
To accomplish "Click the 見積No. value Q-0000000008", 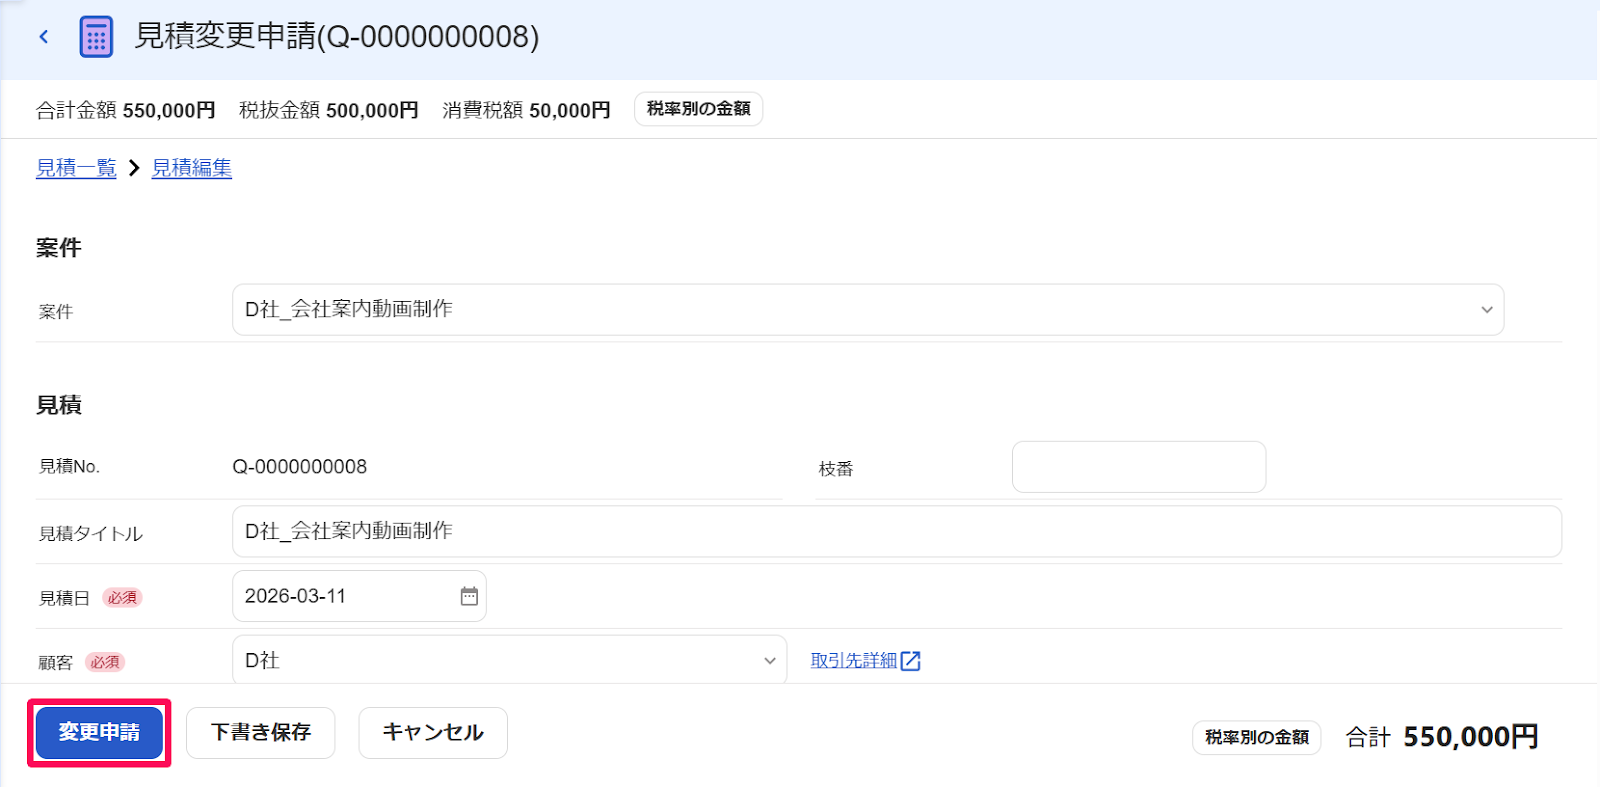I will click(300, 467).
